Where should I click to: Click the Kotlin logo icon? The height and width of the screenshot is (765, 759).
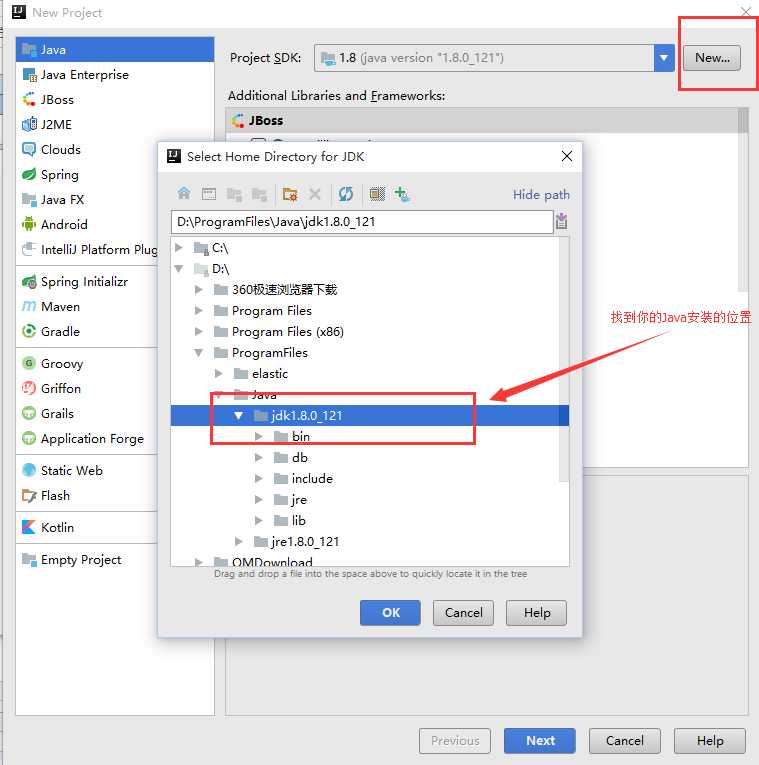(x=29, y=527)
